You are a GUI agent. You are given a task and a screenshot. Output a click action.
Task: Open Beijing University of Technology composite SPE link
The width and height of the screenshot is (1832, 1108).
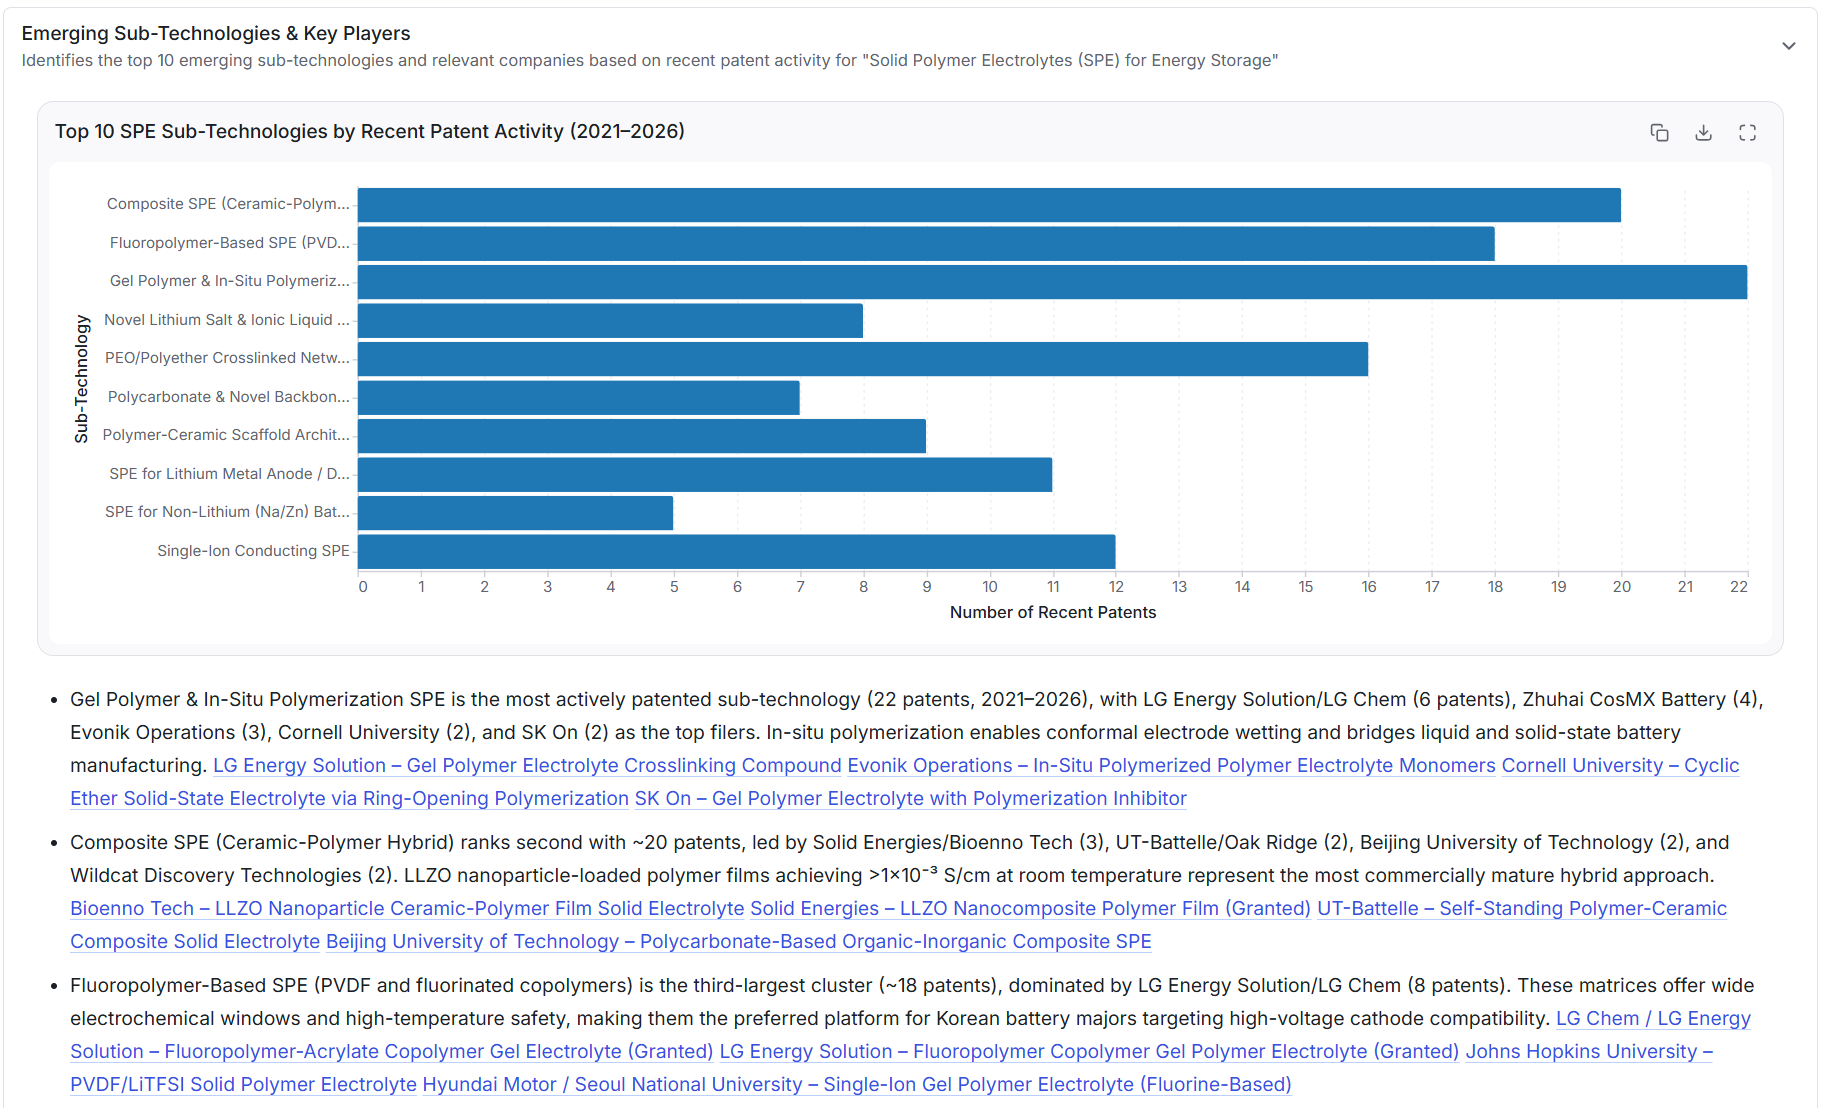[x=738, y=941]
